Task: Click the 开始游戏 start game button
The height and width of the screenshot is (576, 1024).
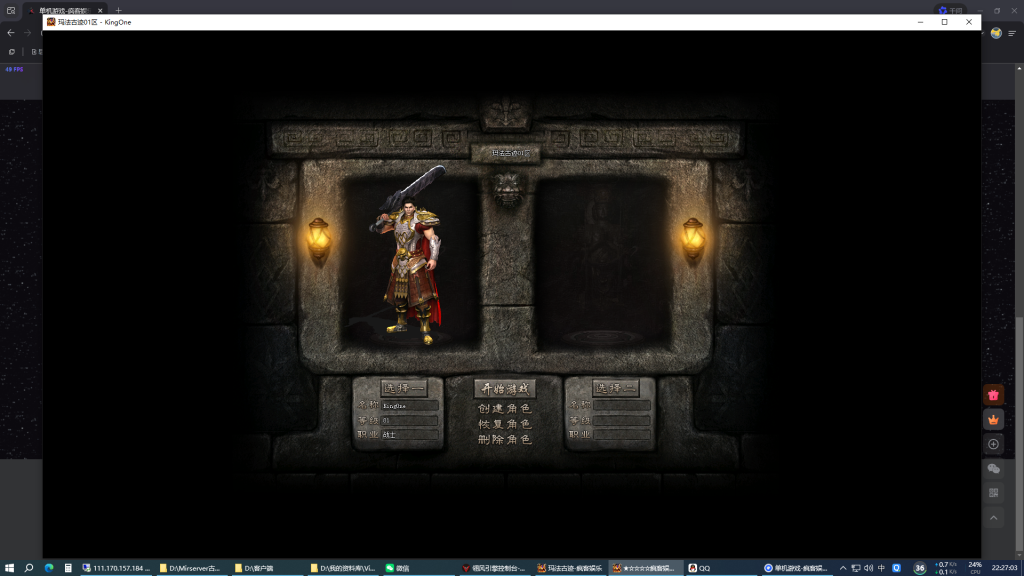Action: tap(505, 389)
